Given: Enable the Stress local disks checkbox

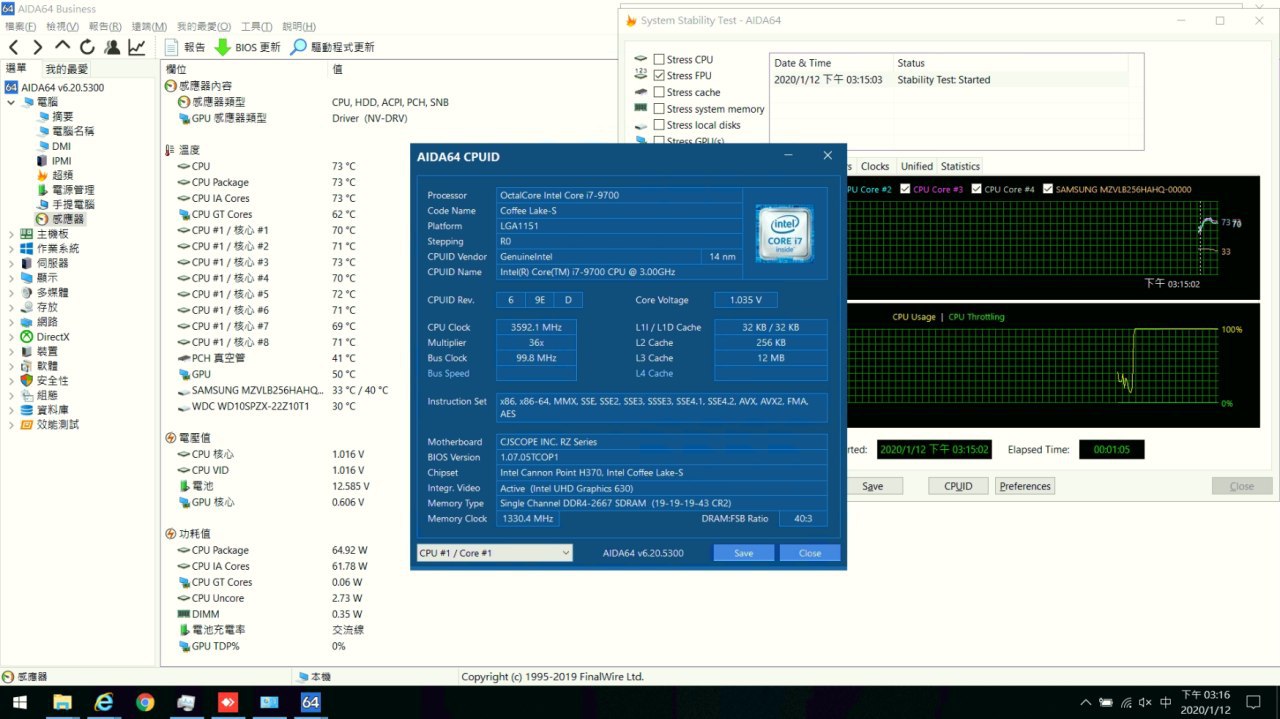Looking at the screenshot, I should tap(659, 125).
